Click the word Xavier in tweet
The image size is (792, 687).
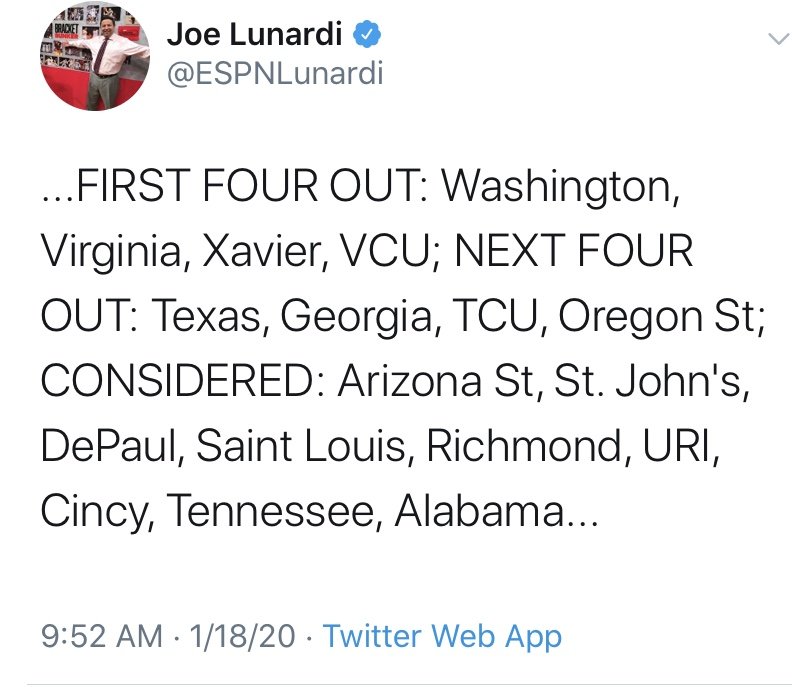click(261, 251)
